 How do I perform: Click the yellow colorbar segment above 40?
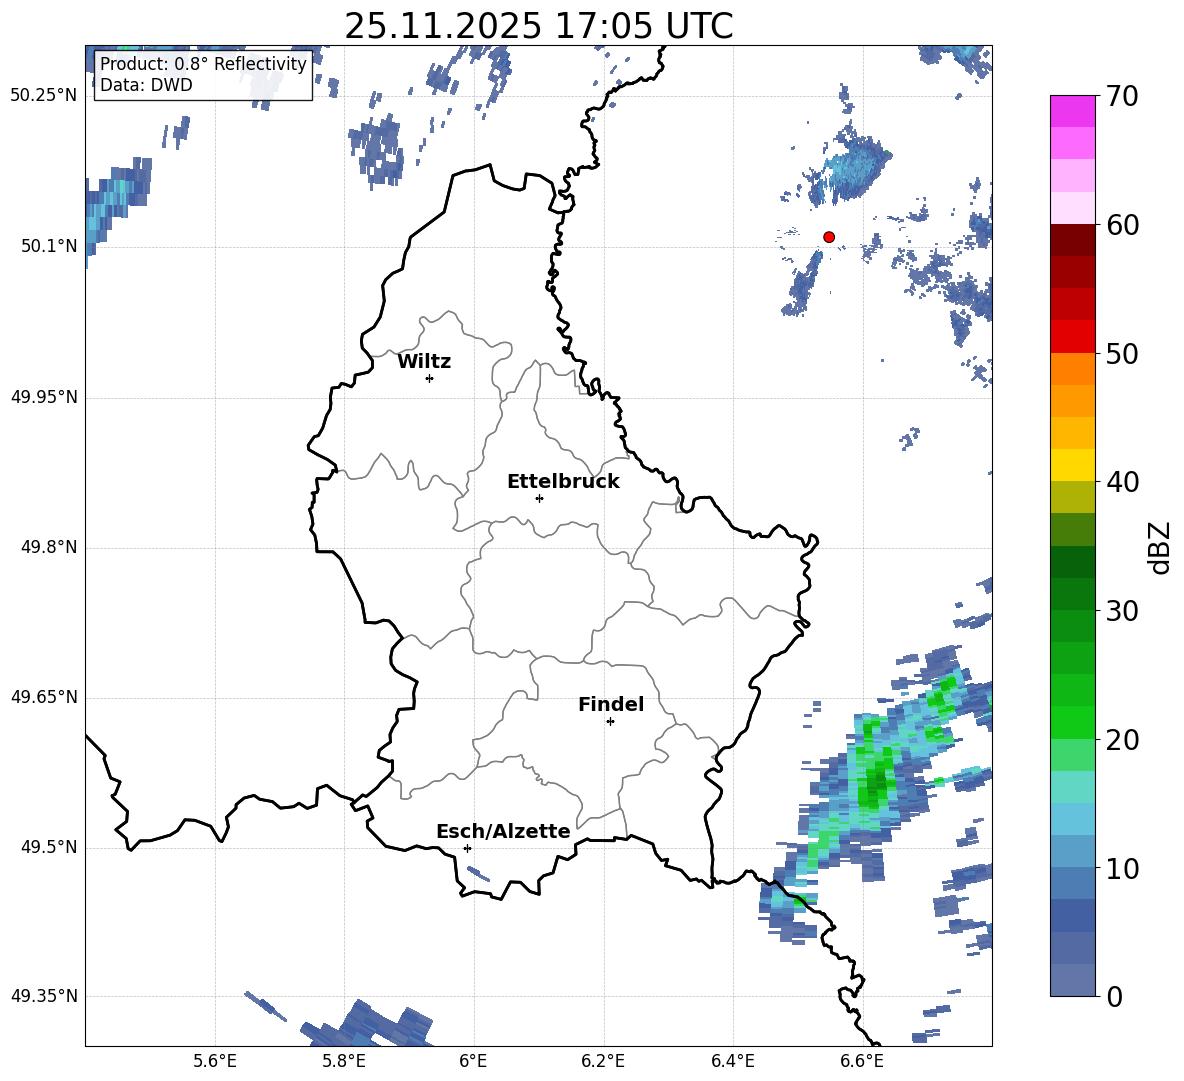[1072, 465]
